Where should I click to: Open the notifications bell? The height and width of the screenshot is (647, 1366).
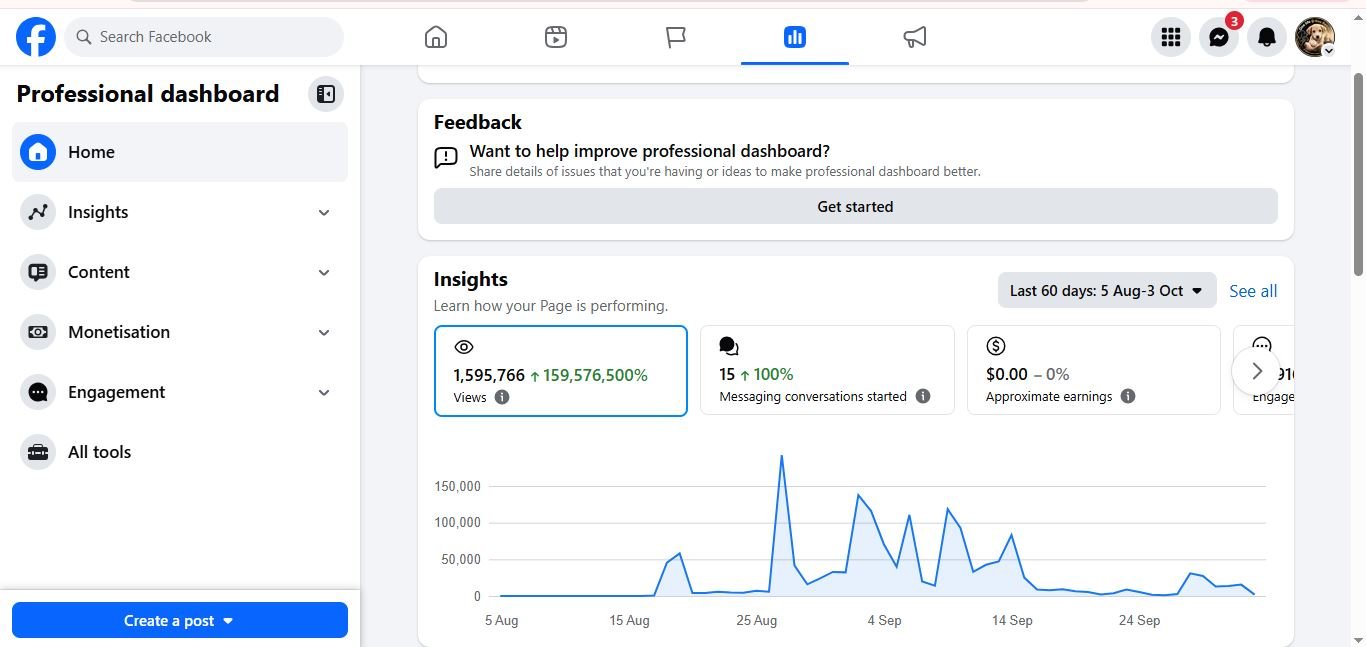click(x=1267, y=37)
